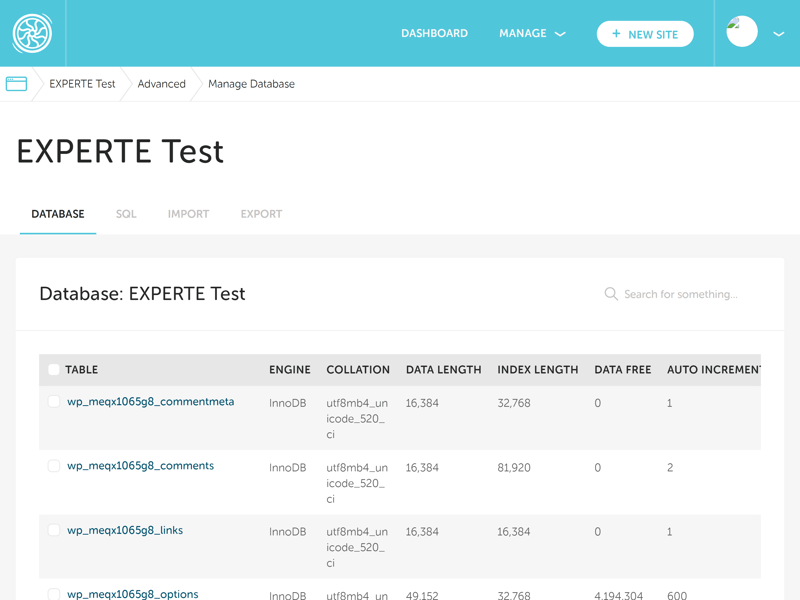Click the EXPERTE Test breadcrumb link
Viewport: 800px width, 600px height.
[x=82, y=84]
